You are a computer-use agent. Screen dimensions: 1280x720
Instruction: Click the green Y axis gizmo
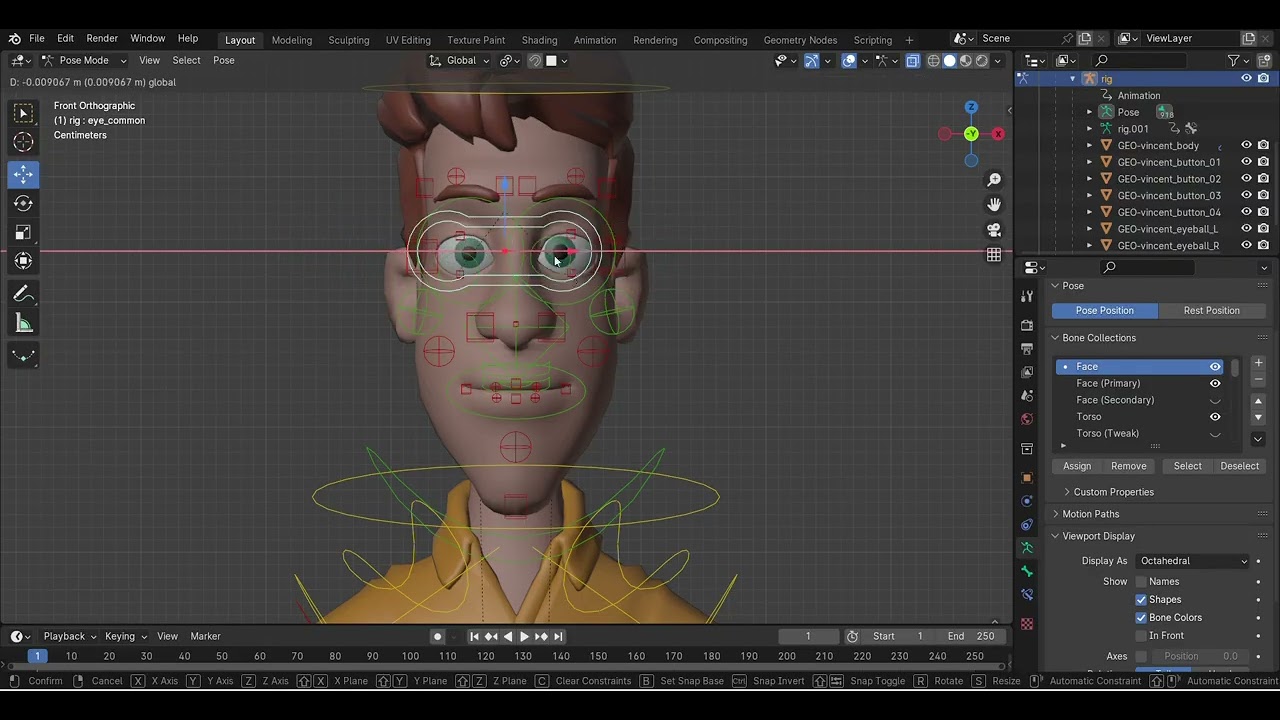pos(971,134)
